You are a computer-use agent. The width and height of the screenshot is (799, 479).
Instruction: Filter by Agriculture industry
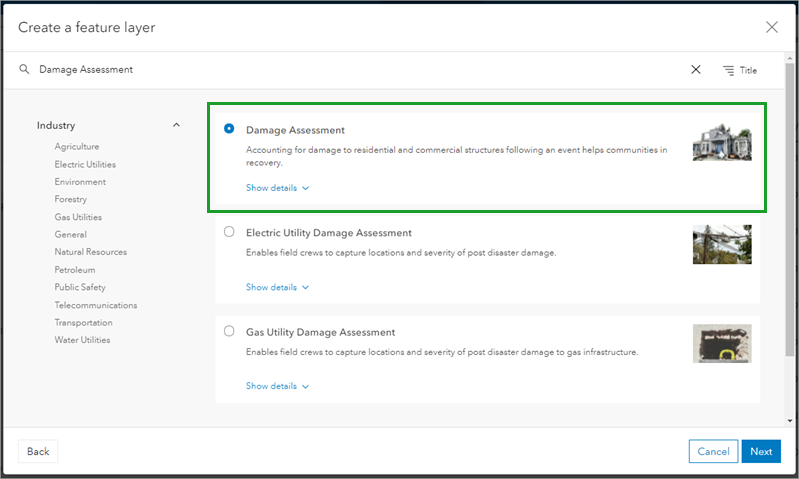[x=77, y=146]
